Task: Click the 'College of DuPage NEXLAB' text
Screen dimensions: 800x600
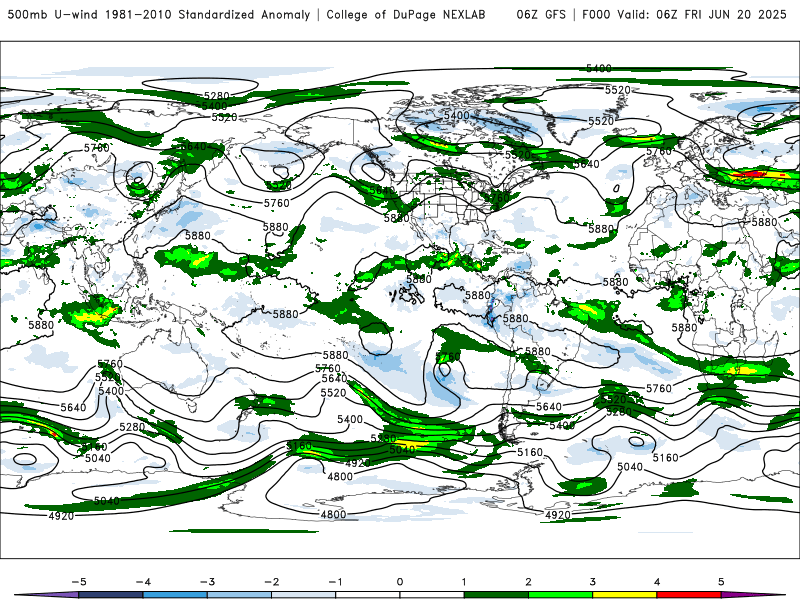Action: (x=406, y=15)
